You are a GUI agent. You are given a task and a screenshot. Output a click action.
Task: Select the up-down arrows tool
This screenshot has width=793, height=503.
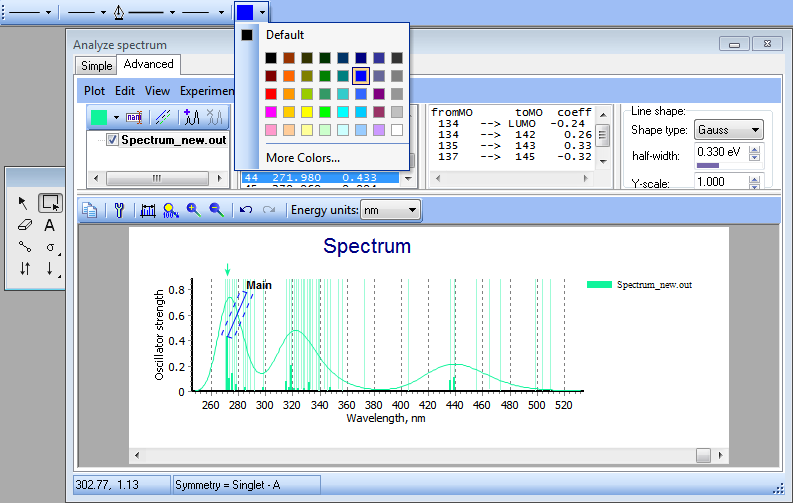pos(25,268)
